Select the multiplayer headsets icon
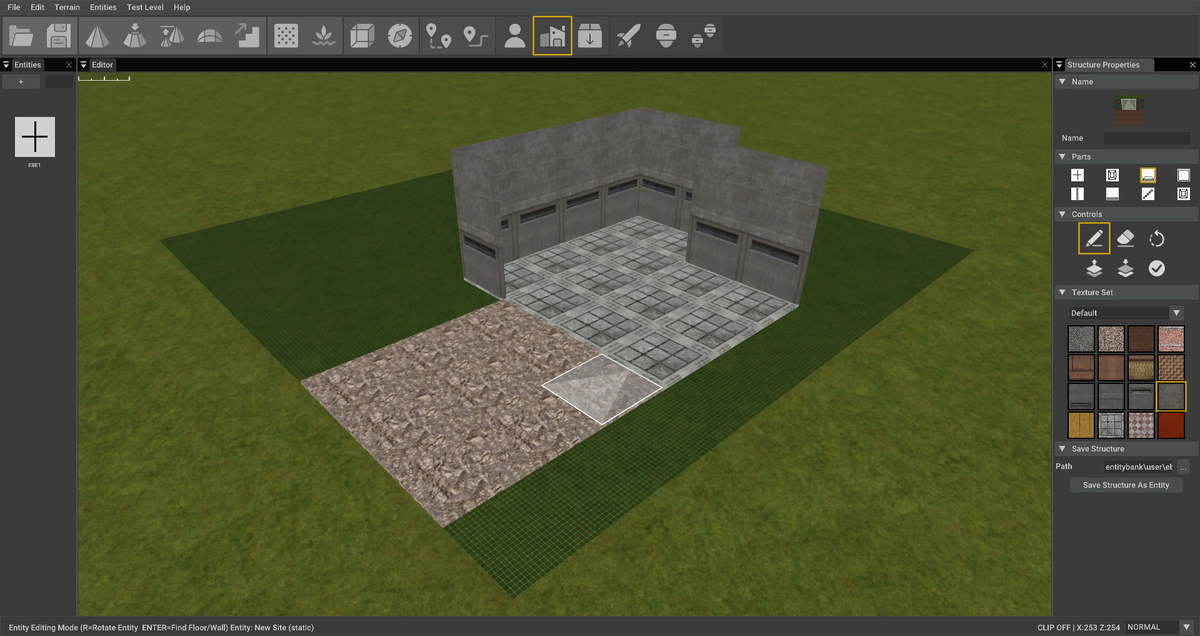This screenshot has height=636, width=1200. (x=703, y=36)
